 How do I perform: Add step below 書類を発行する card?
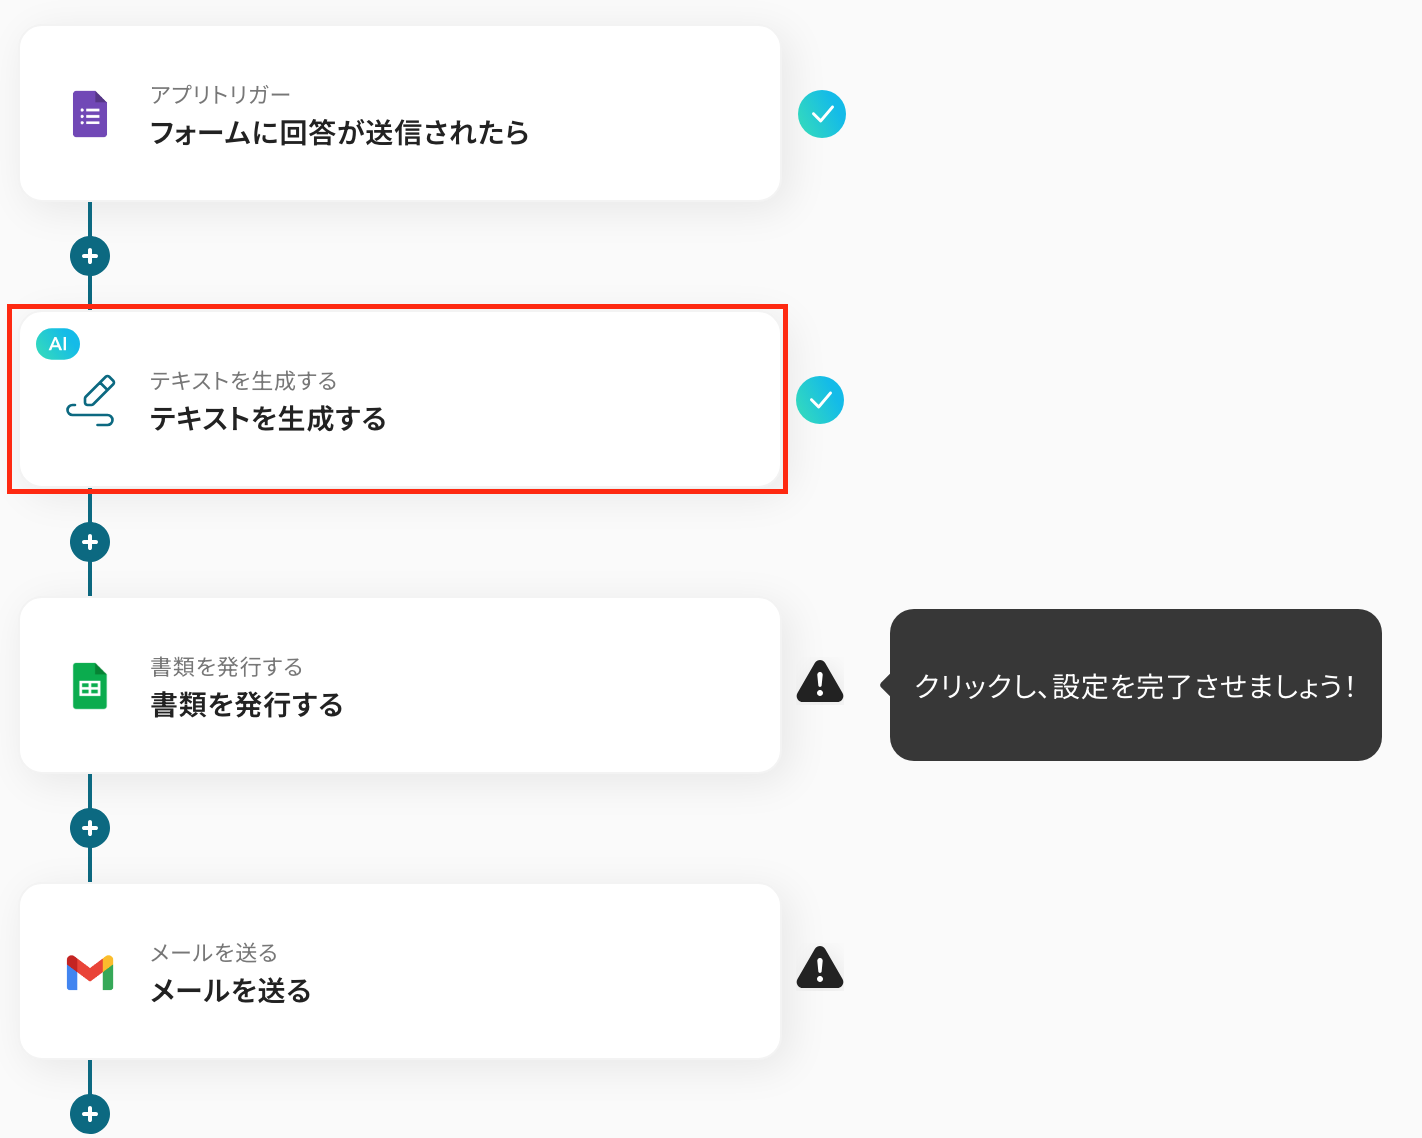(90, 828)
